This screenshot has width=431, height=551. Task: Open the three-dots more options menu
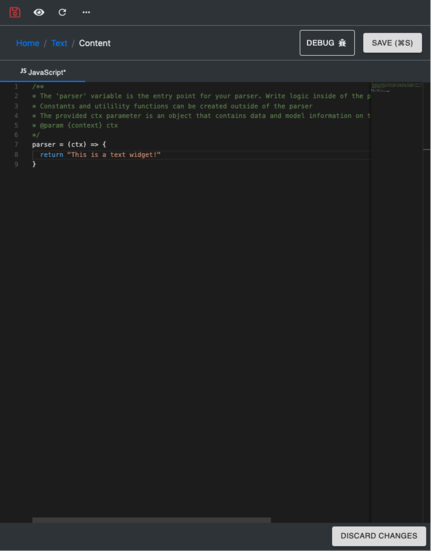(x=86, y=12)
